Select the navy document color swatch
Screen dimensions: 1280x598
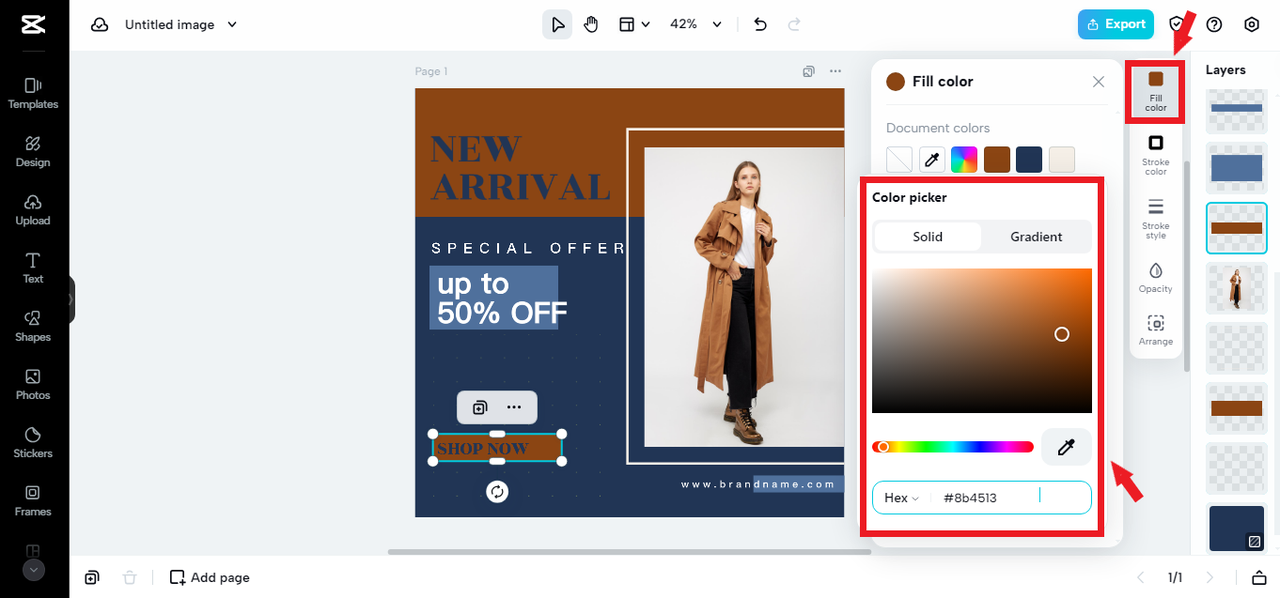point(1029,159)
